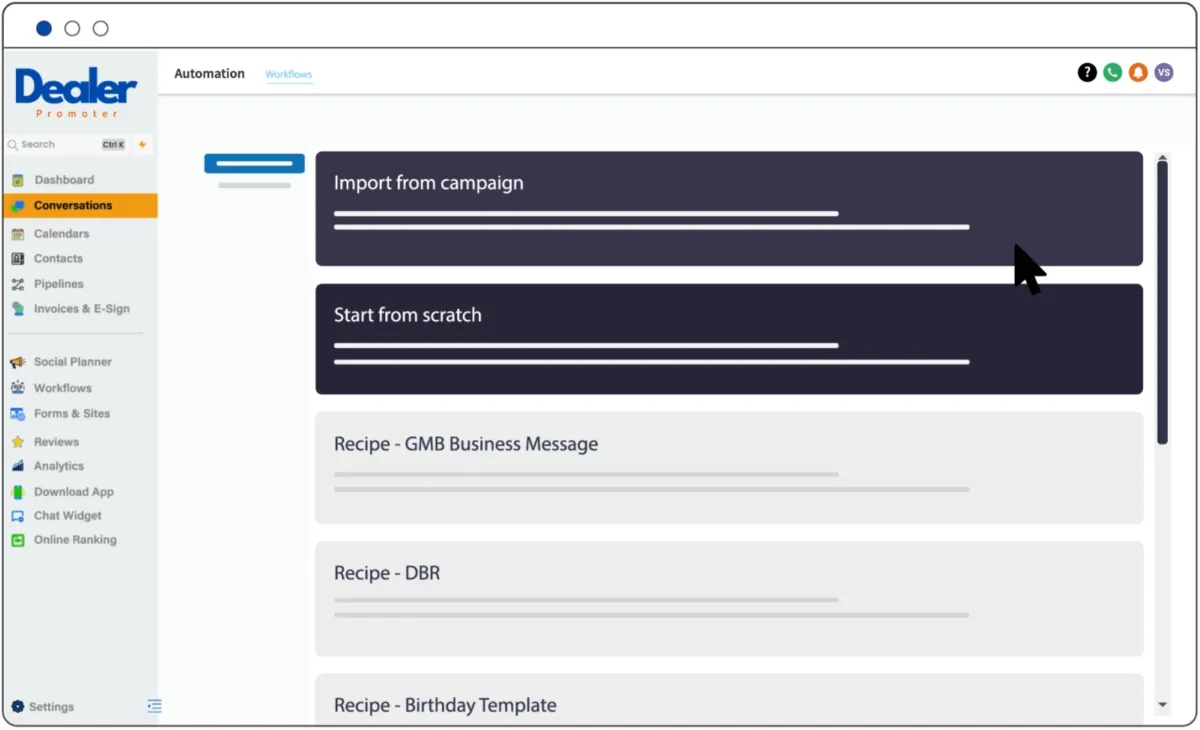Select the Conversations chat icon

point(17,206)
